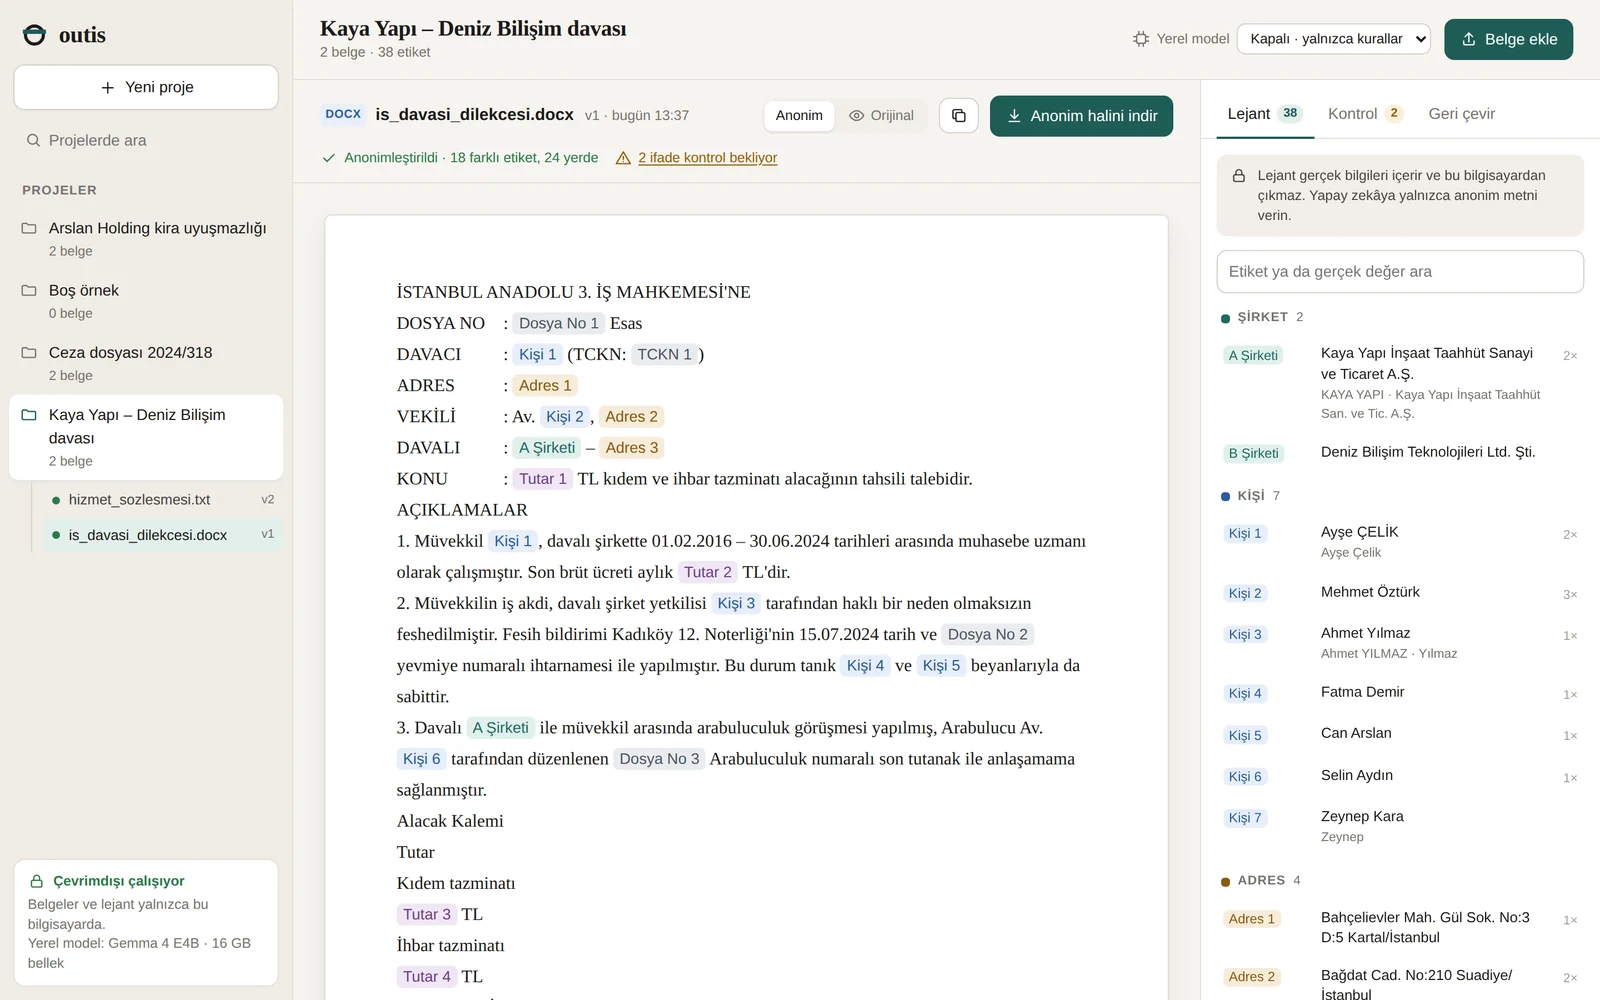Click the outis logo icon

coord(35,35)
